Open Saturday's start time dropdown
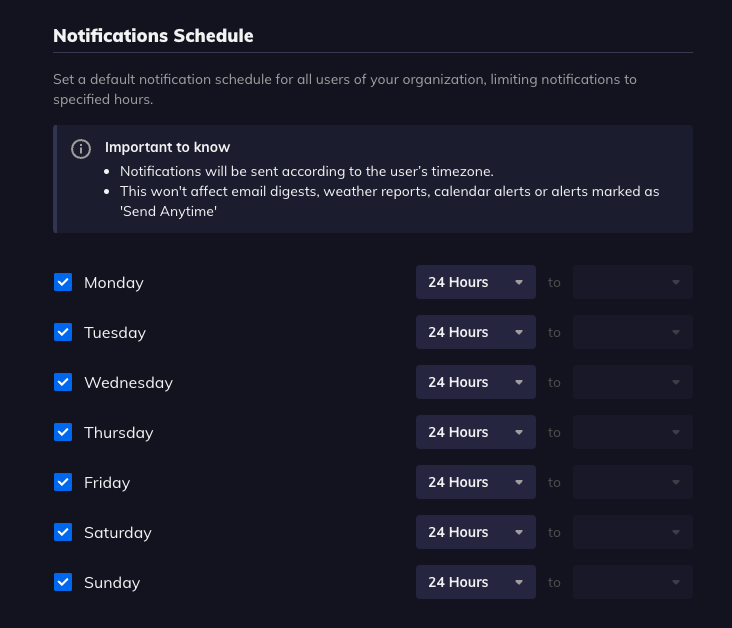Screen dimensions: 732x628 (x=475, y=532)
